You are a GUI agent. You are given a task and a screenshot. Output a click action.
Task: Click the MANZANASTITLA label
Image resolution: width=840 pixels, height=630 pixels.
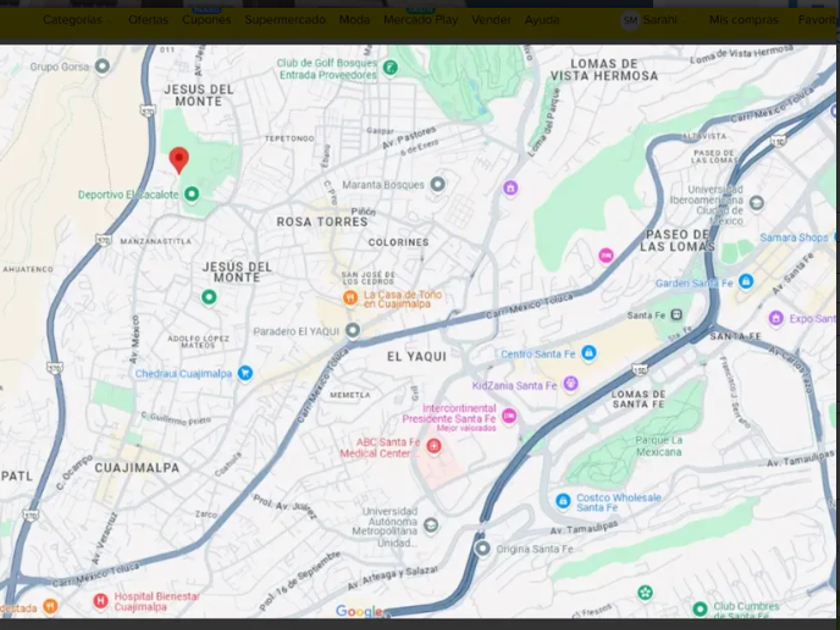155,242
